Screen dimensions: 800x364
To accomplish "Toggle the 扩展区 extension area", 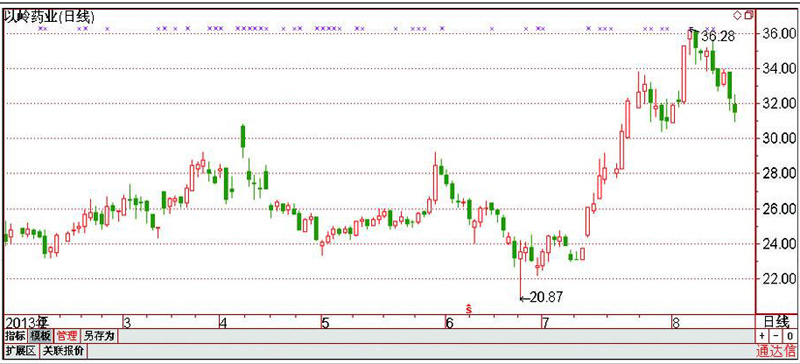I will click(21, 351).
